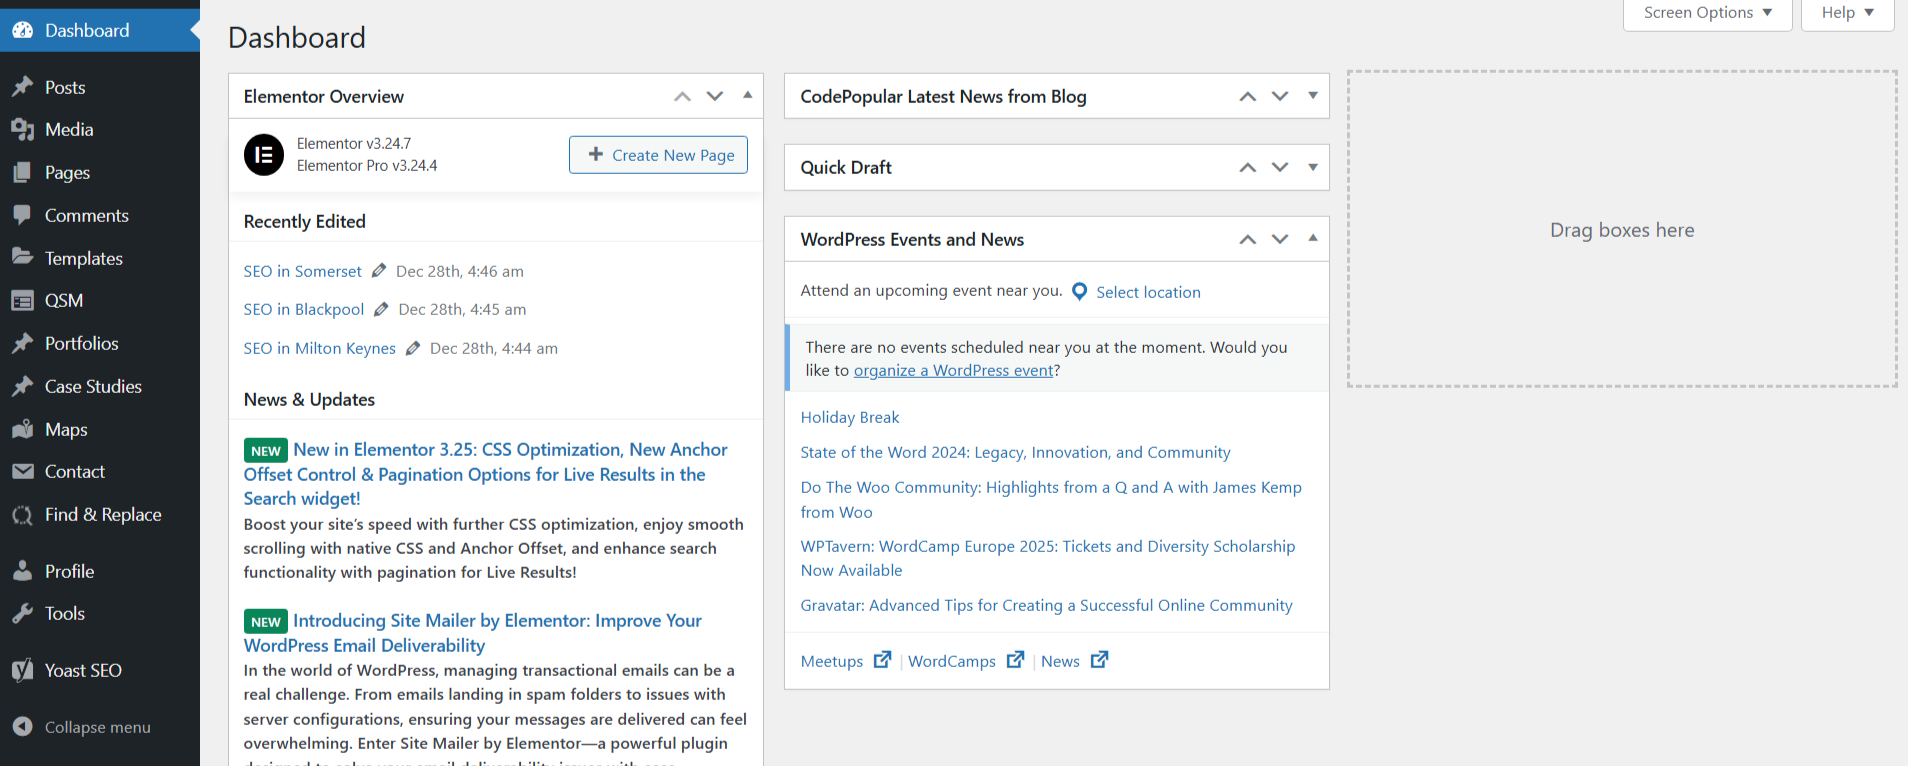Viewport: 1908px width, 766px height.
Task: Move Elementor Overview panel up
Action: coord(682,96)
